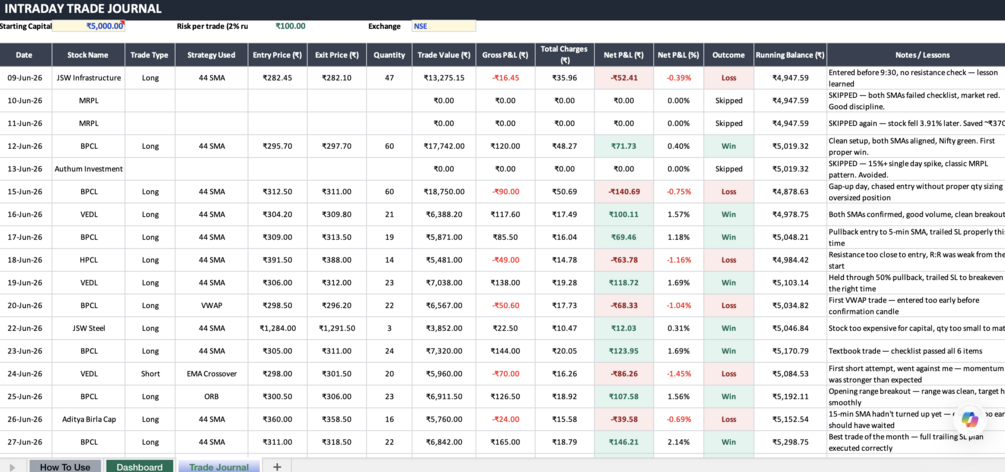Select the Running Balance column header
The width and height of the screenshot is (1005, 472).
click(x=790, y=55)
